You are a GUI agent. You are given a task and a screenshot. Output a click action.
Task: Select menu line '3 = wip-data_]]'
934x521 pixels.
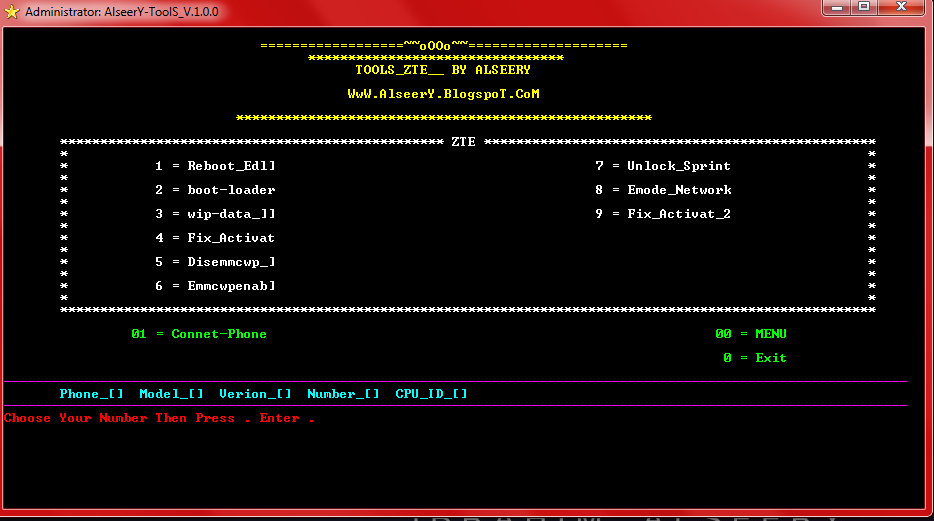[215, 214]
